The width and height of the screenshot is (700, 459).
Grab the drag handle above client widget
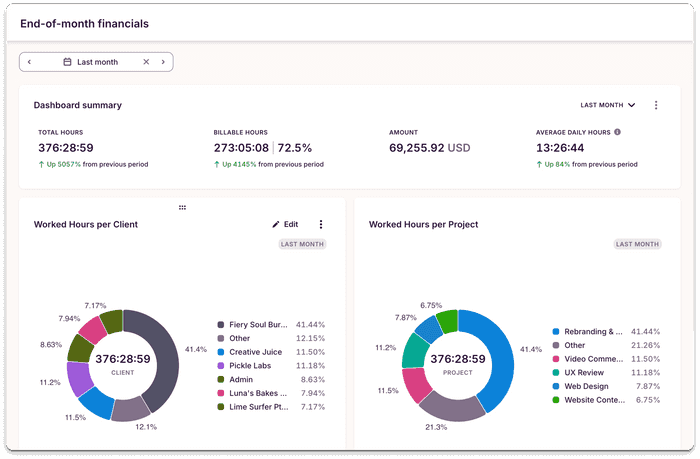click(x=182, y=207)
